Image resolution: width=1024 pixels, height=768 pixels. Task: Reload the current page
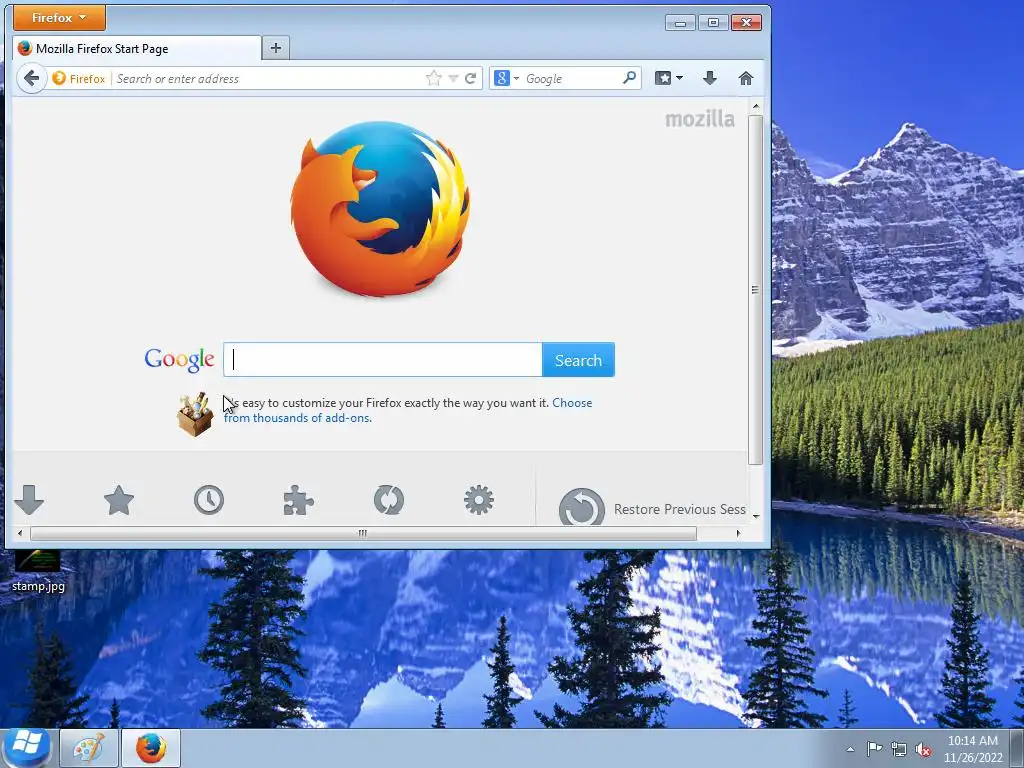(470, 78)
